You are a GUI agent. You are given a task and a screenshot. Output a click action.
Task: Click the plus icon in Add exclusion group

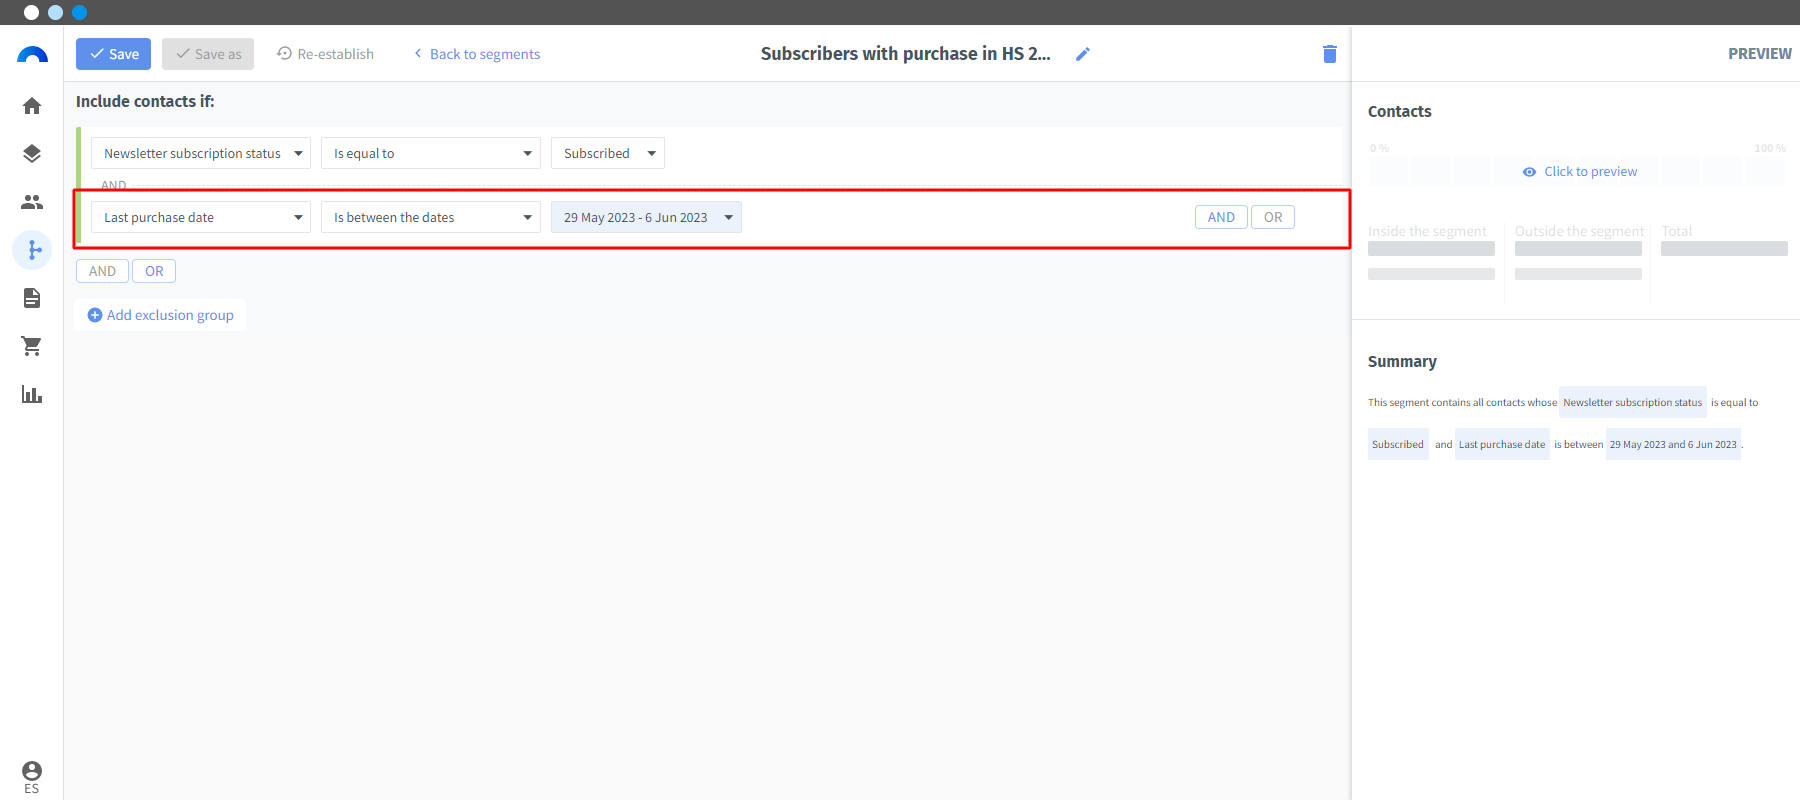[x=95, y=315]
